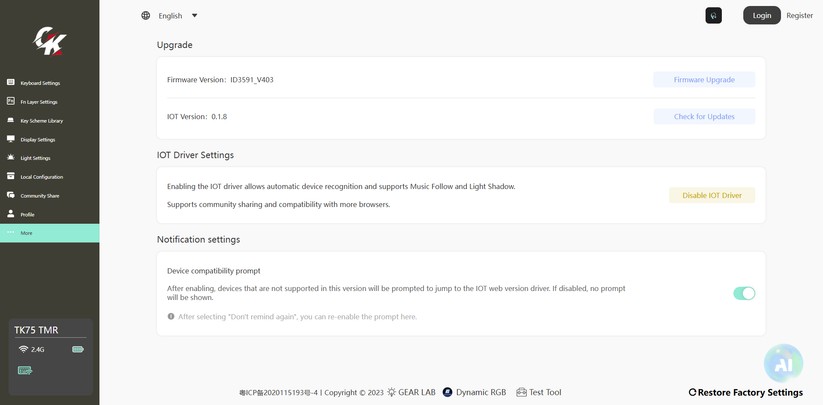Screen dimensions: 823x405
Task: Click the battery icon beside 2.4G
Action: point(78,349)
